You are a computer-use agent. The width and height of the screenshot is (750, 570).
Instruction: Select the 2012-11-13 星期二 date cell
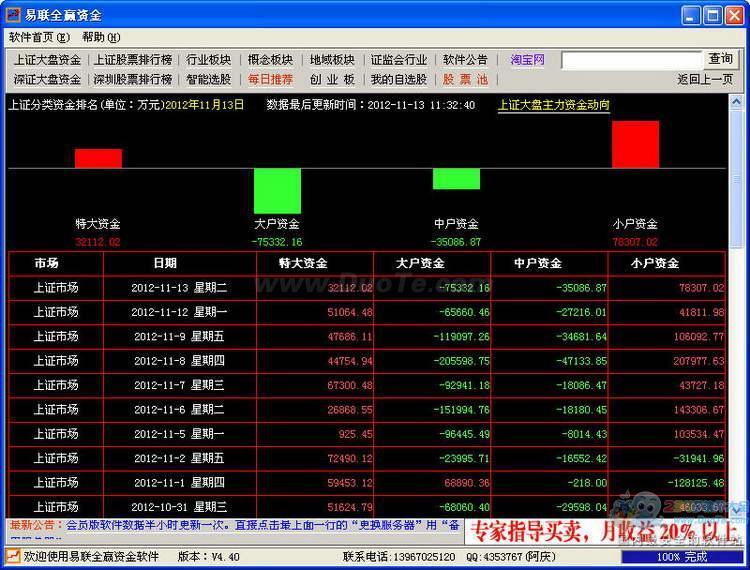click(179, 288)
